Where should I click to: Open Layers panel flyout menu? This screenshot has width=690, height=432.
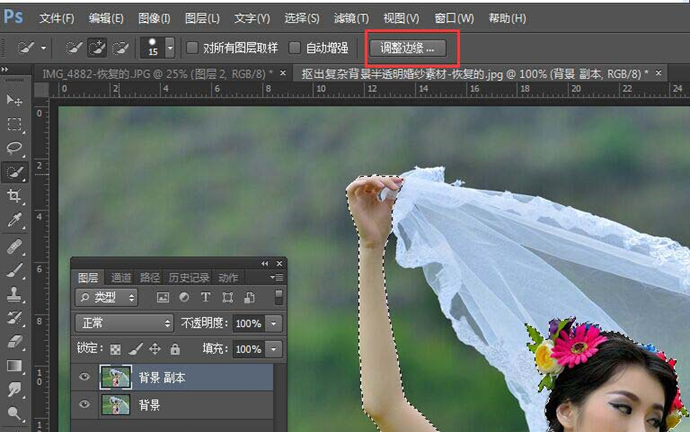click(x=277, y=277)
